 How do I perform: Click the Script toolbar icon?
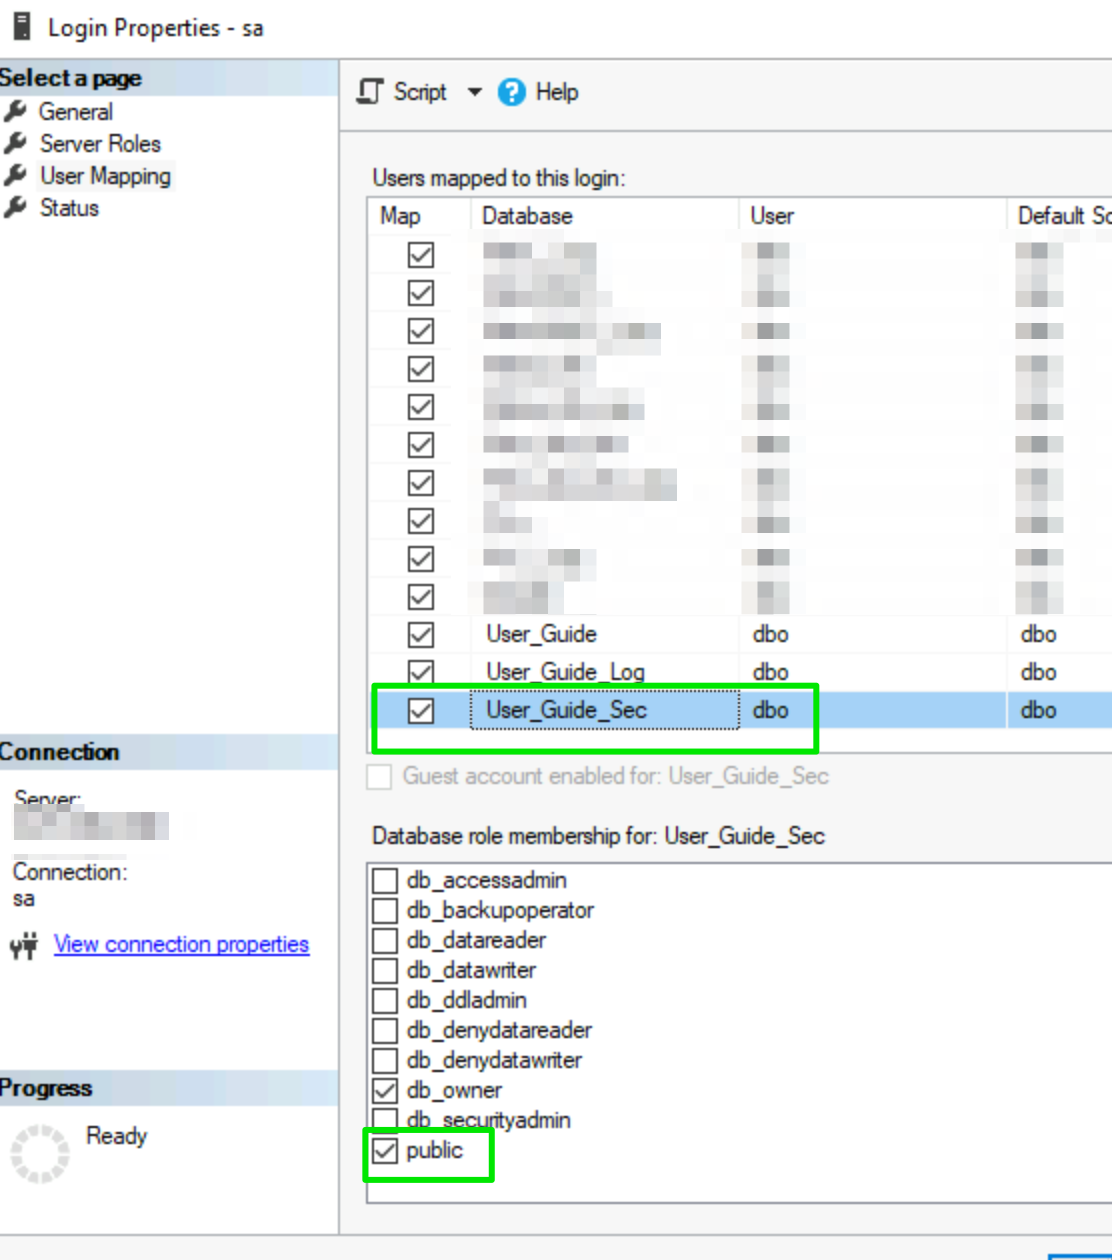click(371, 92)
